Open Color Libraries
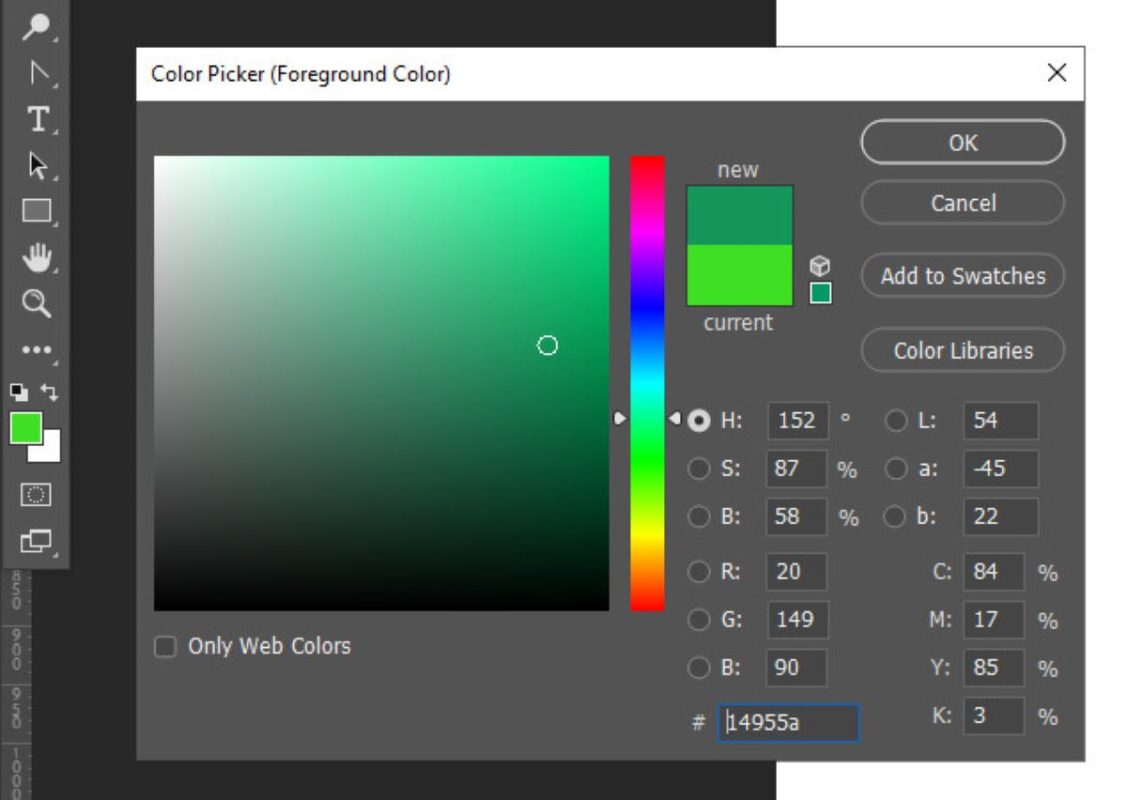Viewport: 1127px width, 800px height. point(962,351)
